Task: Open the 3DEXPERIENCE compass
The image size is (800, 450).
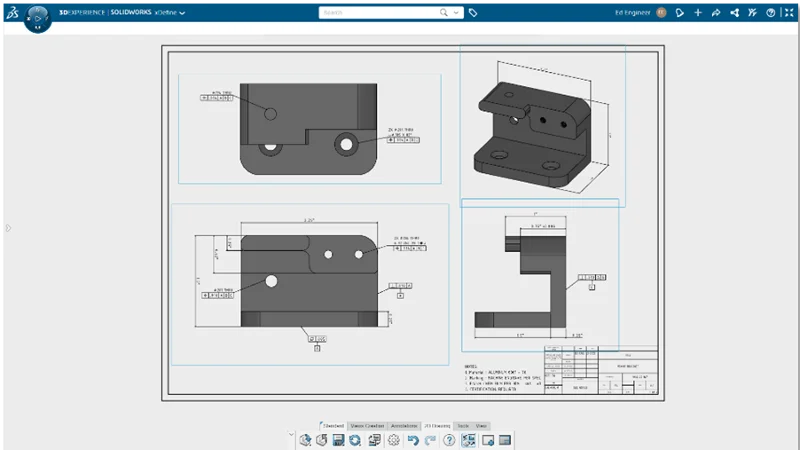Action: 37,17
